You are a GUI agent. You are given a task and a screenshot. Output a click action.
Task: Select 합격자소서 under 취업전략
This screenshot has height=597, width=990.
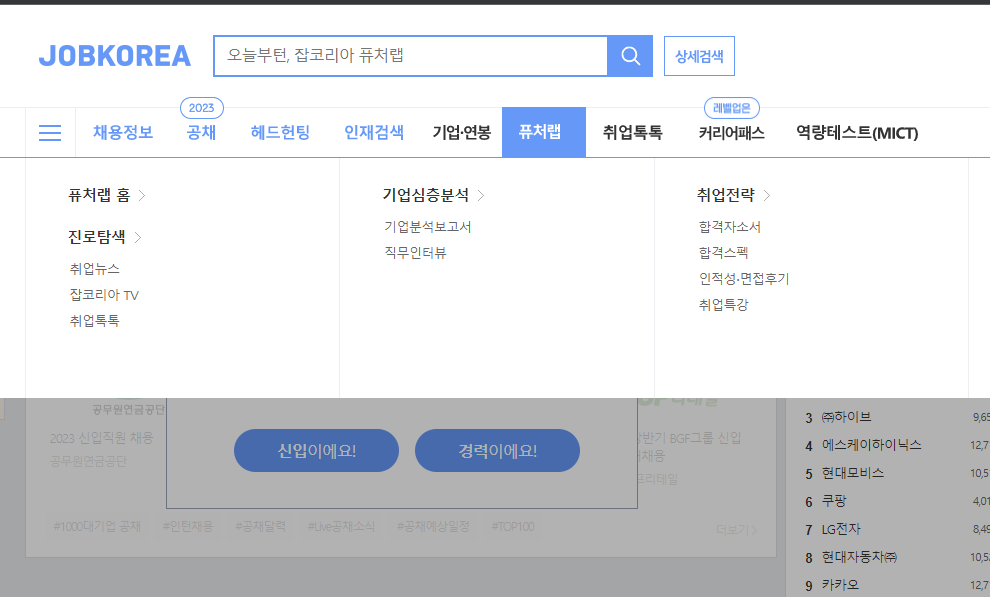pos(728,226)
